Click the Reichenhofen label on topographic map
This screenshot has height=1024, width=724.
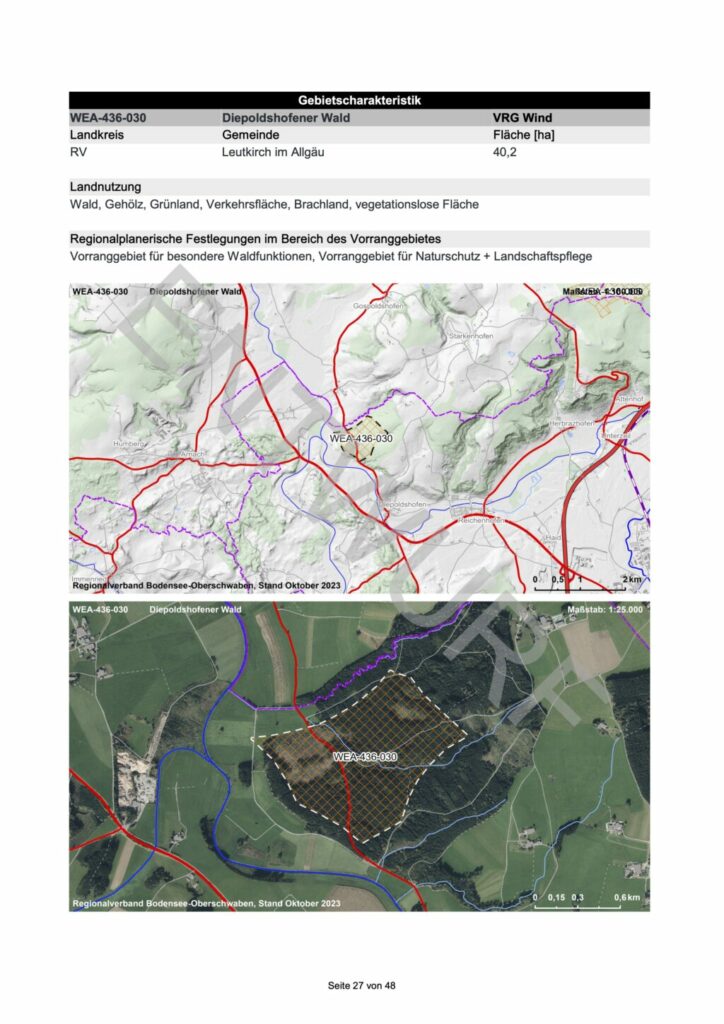pos(480,521)
